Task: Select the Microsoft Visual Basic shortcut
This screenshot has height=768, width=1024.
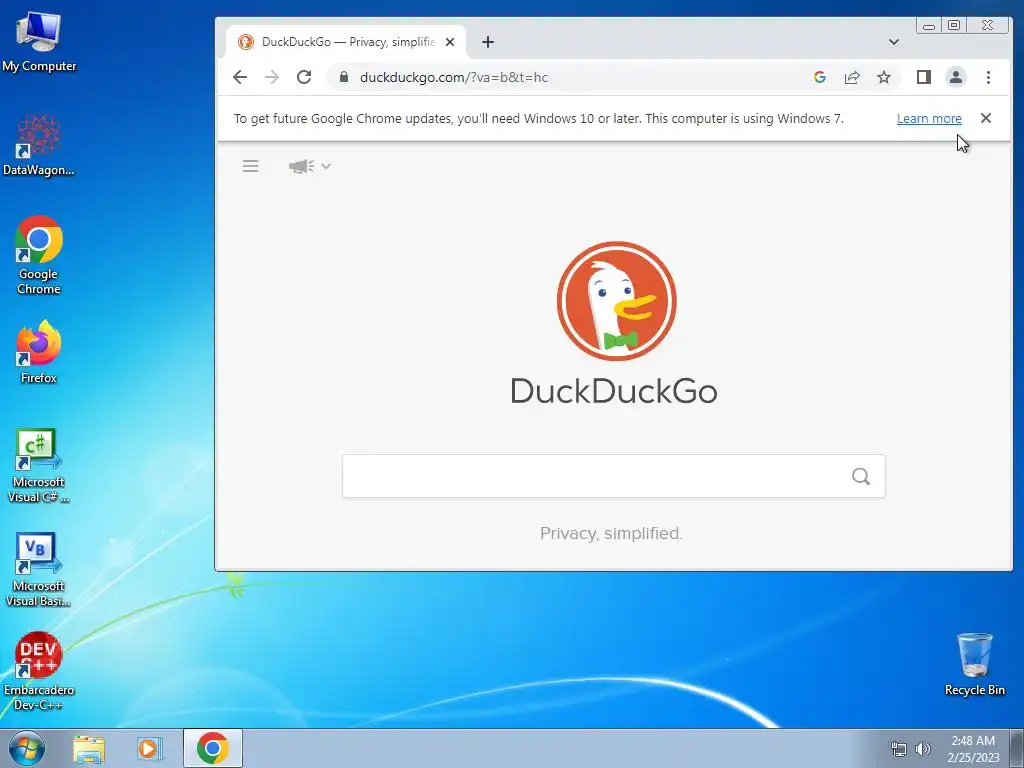Action: pos(39,569)
